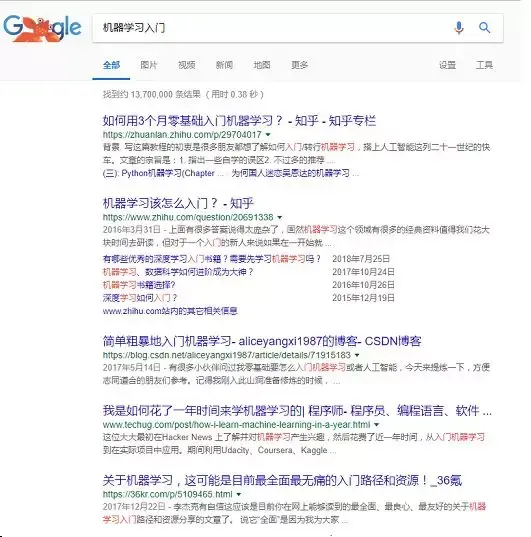The width and height of the screenshot is (531, 537).
Task: Click URL text blog.csdn.net/aliceyangxi1987 article
Action: pyautogui.click(x=227, y=355)
